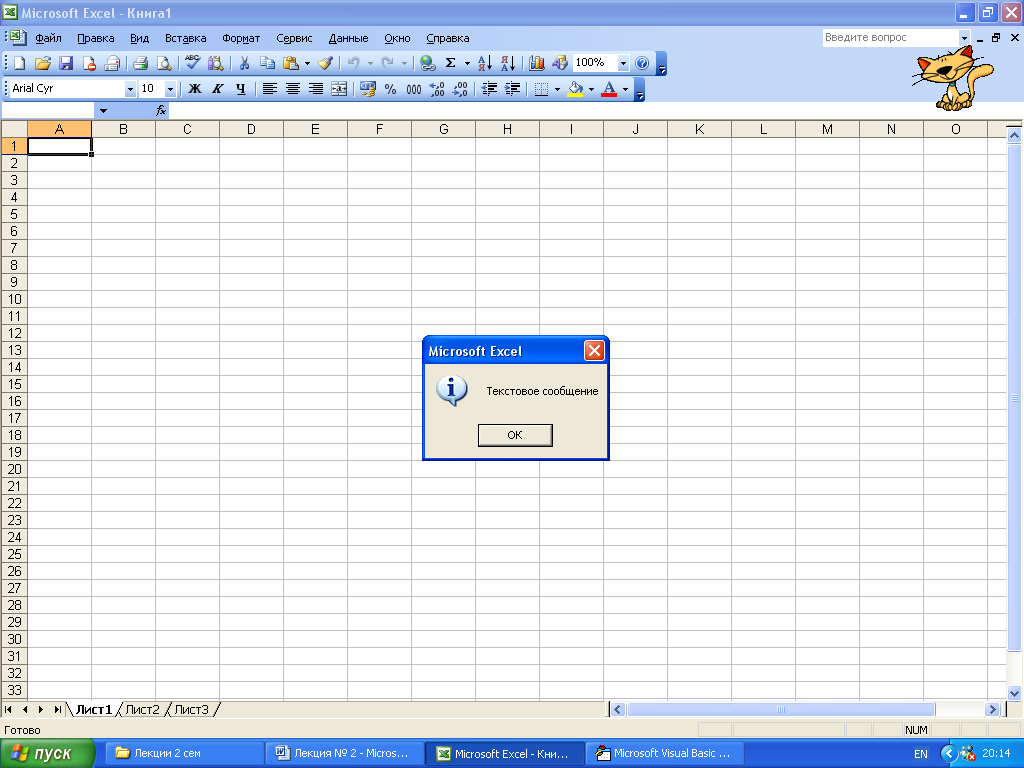Expand the paste options dropdown arrow

pos(307,63)
